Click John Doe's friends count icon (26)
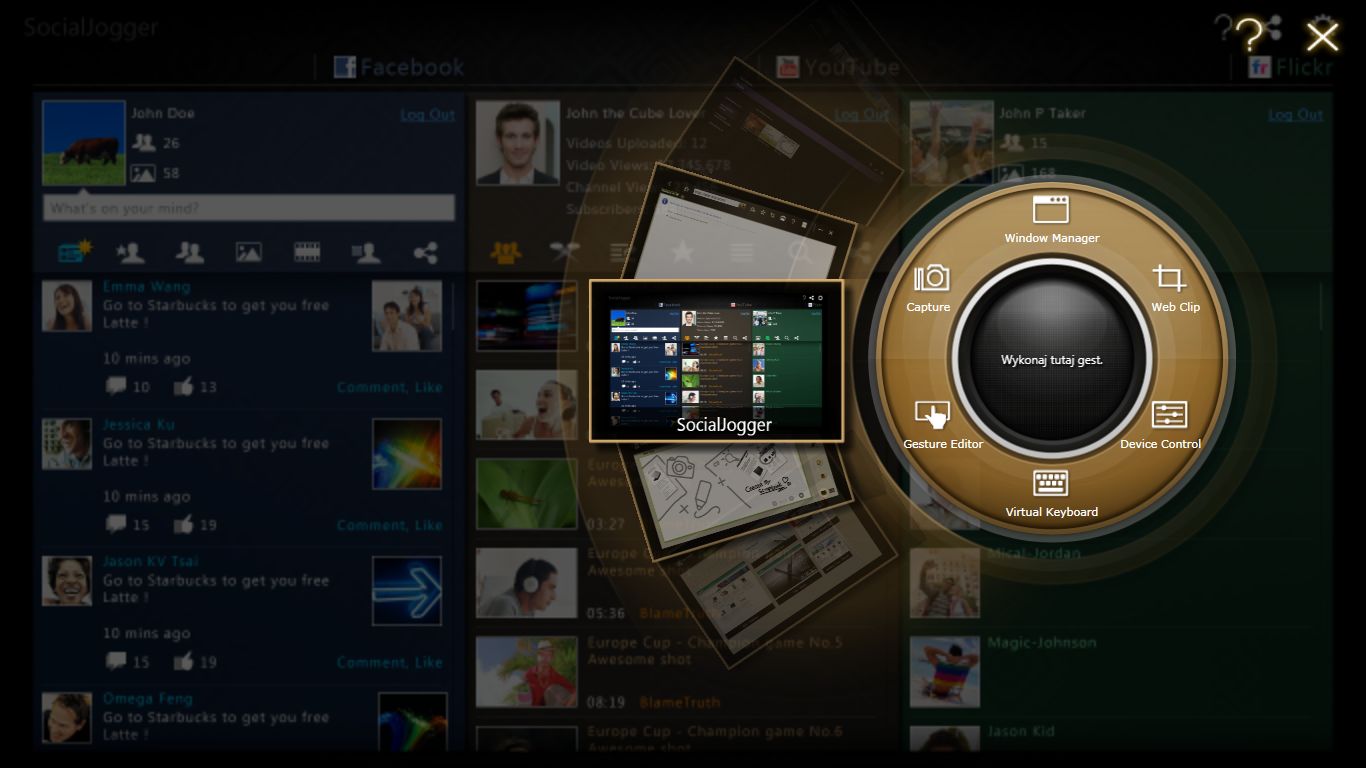 click(x=143, y=143)
